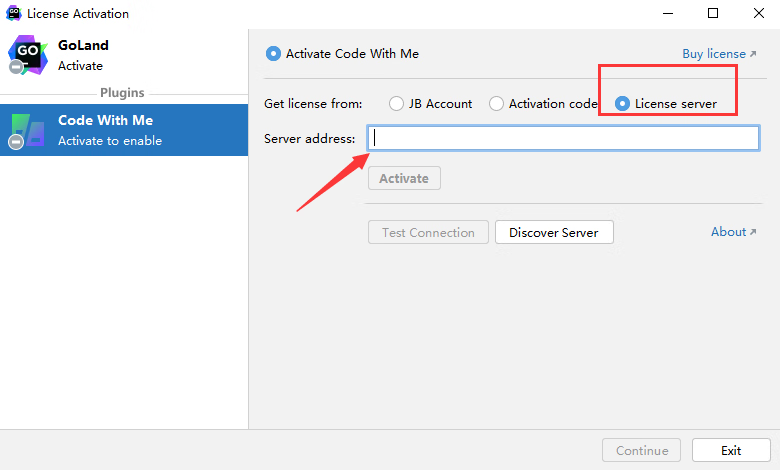Viewport: 780px width, 470px height.
Task: Click the Exit button
Action: [731, 450]
